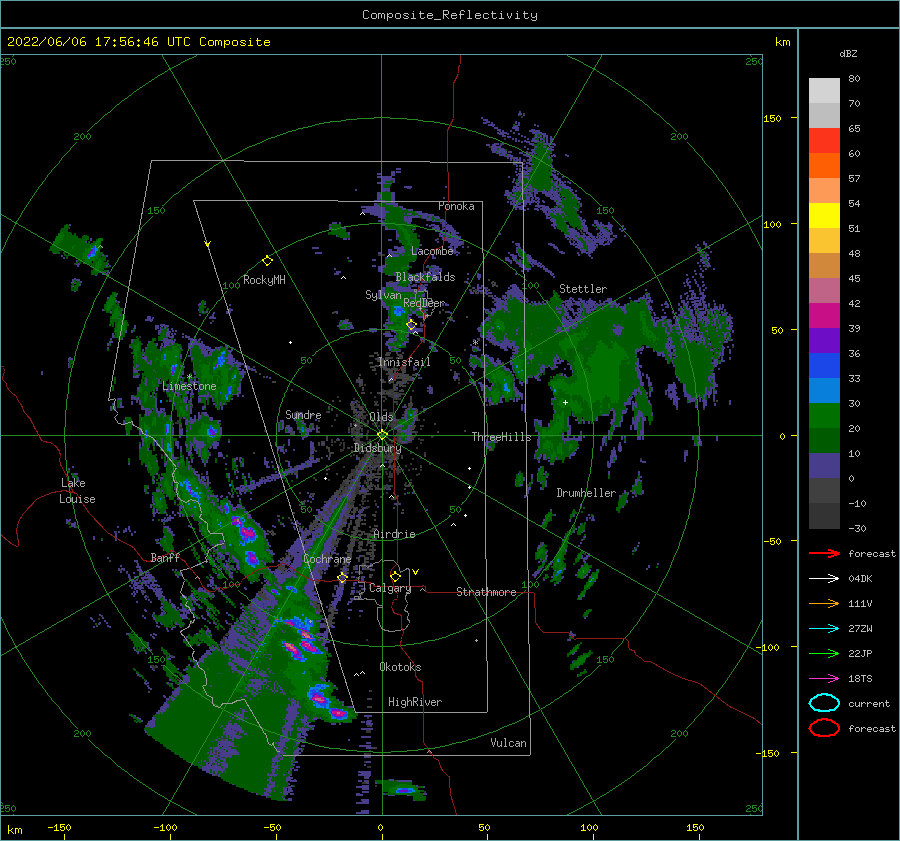Click the yellow diamond marker below Cochrane

click(x=342, y=577)
